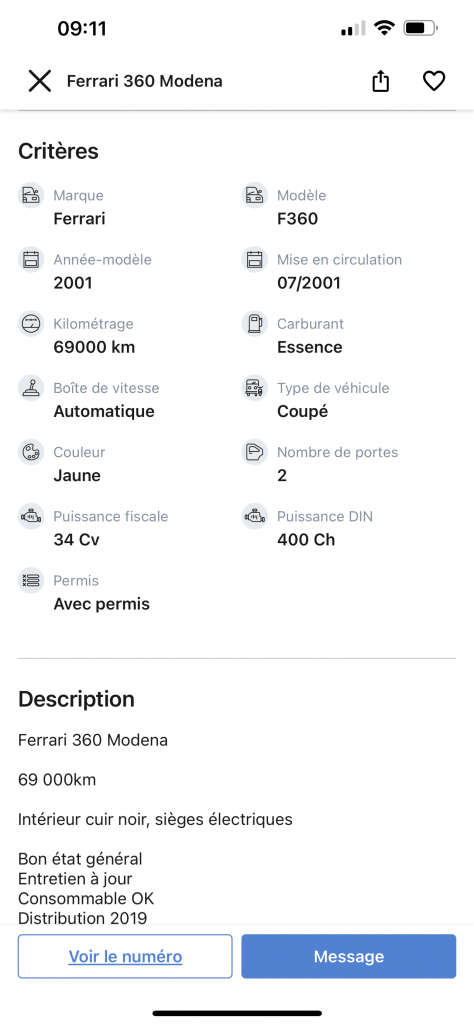Screen dimensions: 474x1025
Task: Tap the Nombre de portes door icon
Action: point(255,452)
